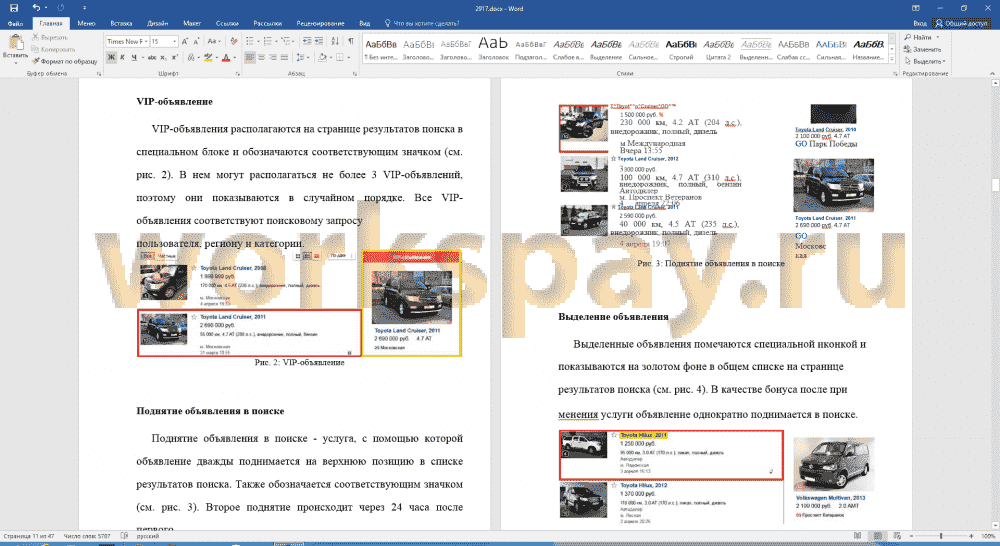Center the paragraph text
1000x546 pixels.
[261, 57]
